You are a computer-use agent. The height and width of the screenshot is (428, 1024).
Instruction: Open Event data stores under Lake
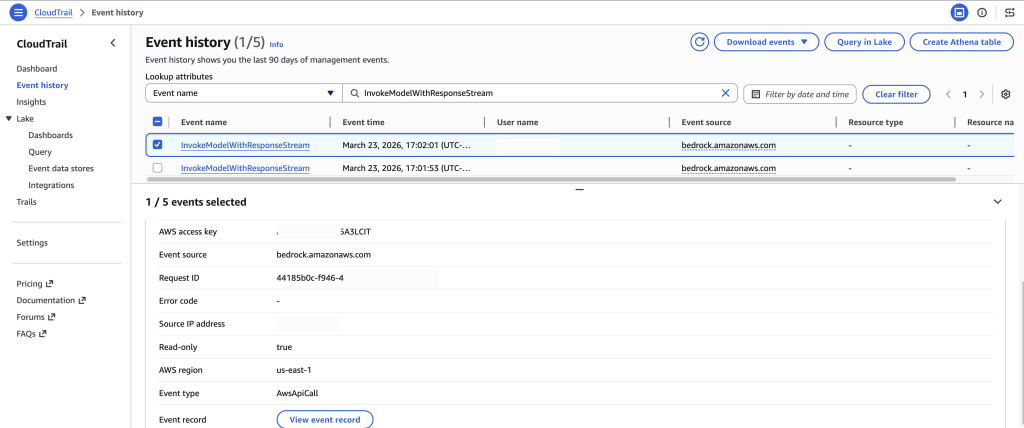tap(61, 169)
